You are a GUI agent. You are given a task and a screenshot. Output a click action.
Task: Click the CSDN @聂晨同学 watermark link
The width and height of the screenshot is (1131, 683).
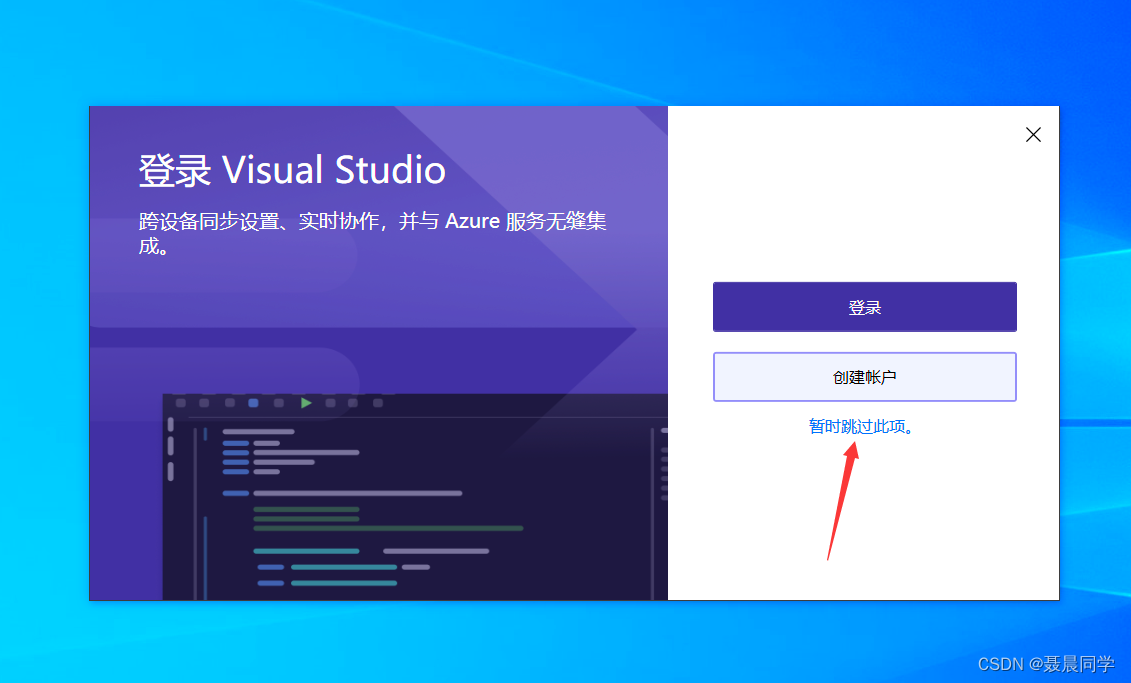1047,663
